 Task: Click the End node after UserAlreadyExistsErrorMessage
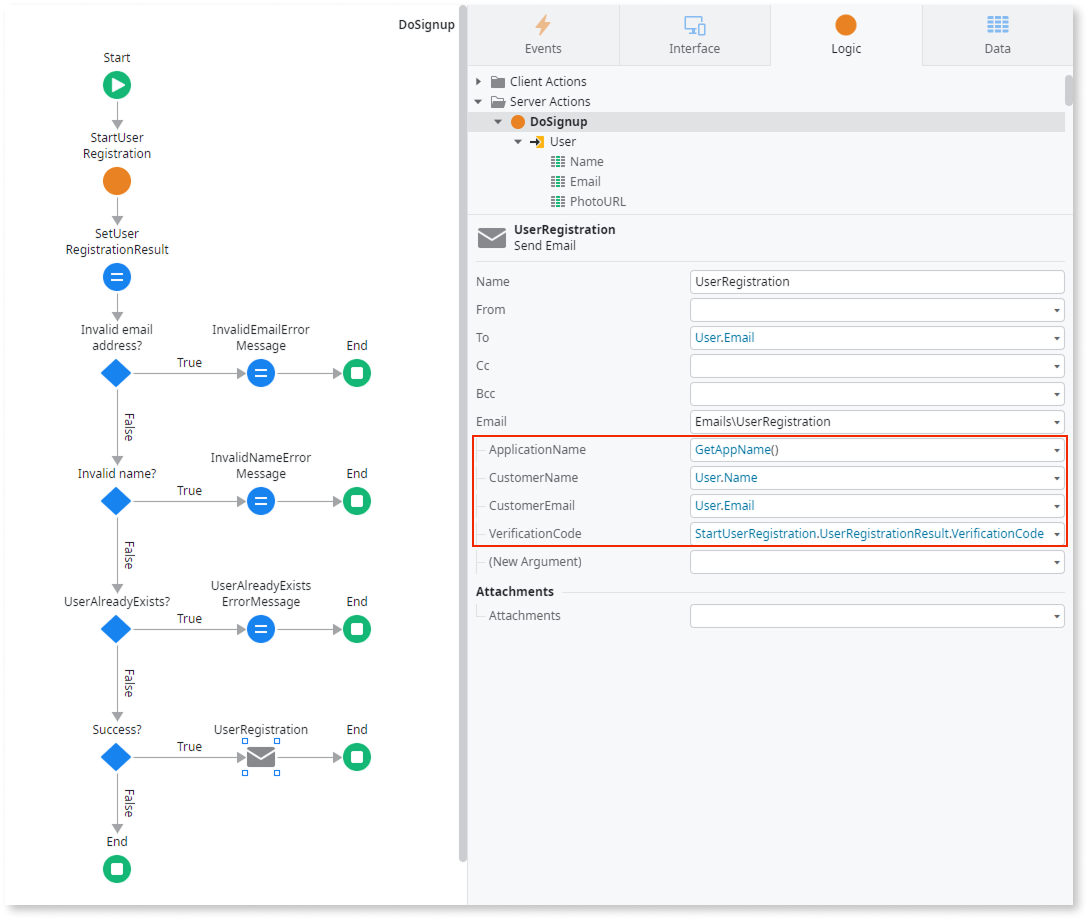[x=357, y=629]
